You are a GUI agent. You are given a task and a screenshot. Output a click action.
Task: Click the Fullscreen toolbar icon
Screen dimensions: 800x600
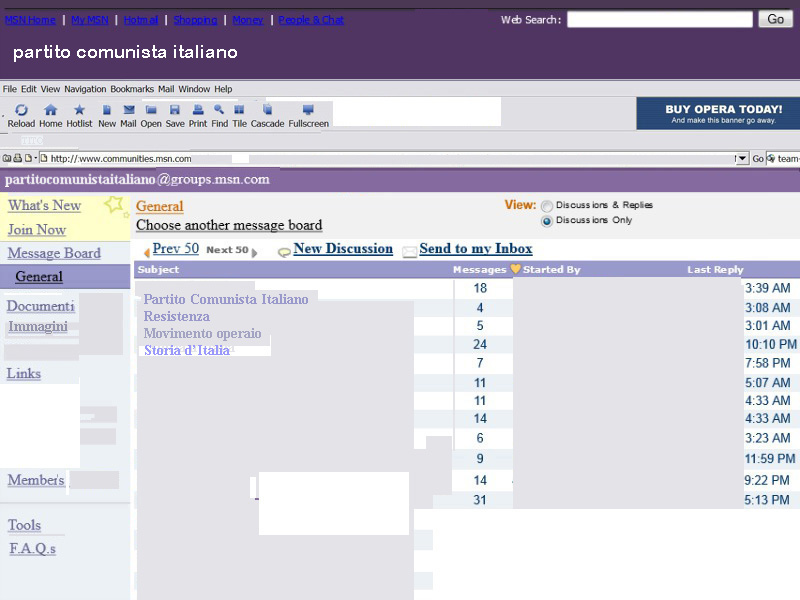308,110
